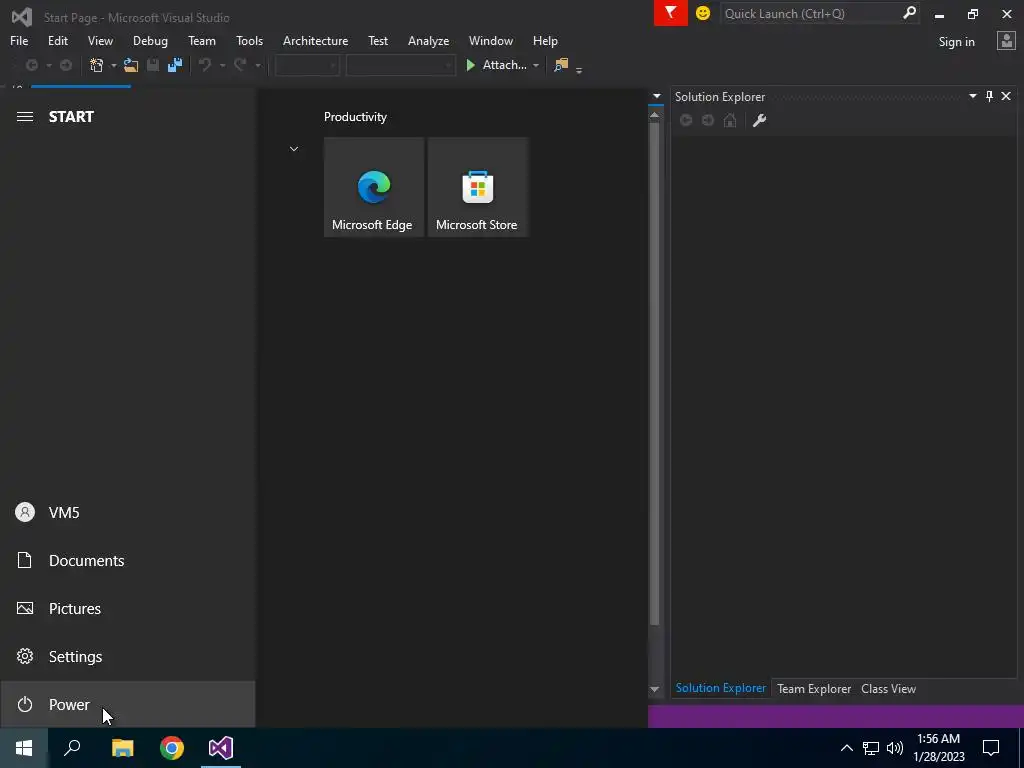Open the File menu

[19, 40]
